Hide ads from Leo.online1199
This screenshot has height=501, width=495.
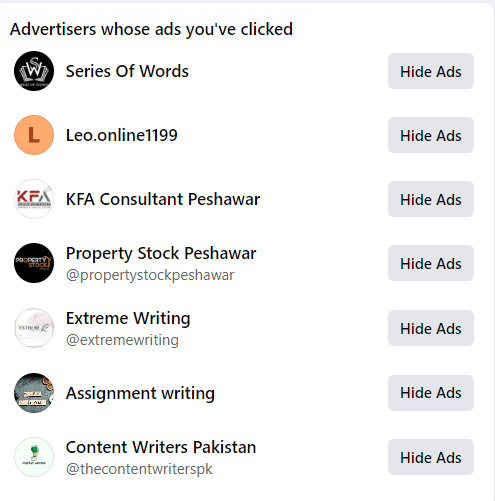click(431, 135)
